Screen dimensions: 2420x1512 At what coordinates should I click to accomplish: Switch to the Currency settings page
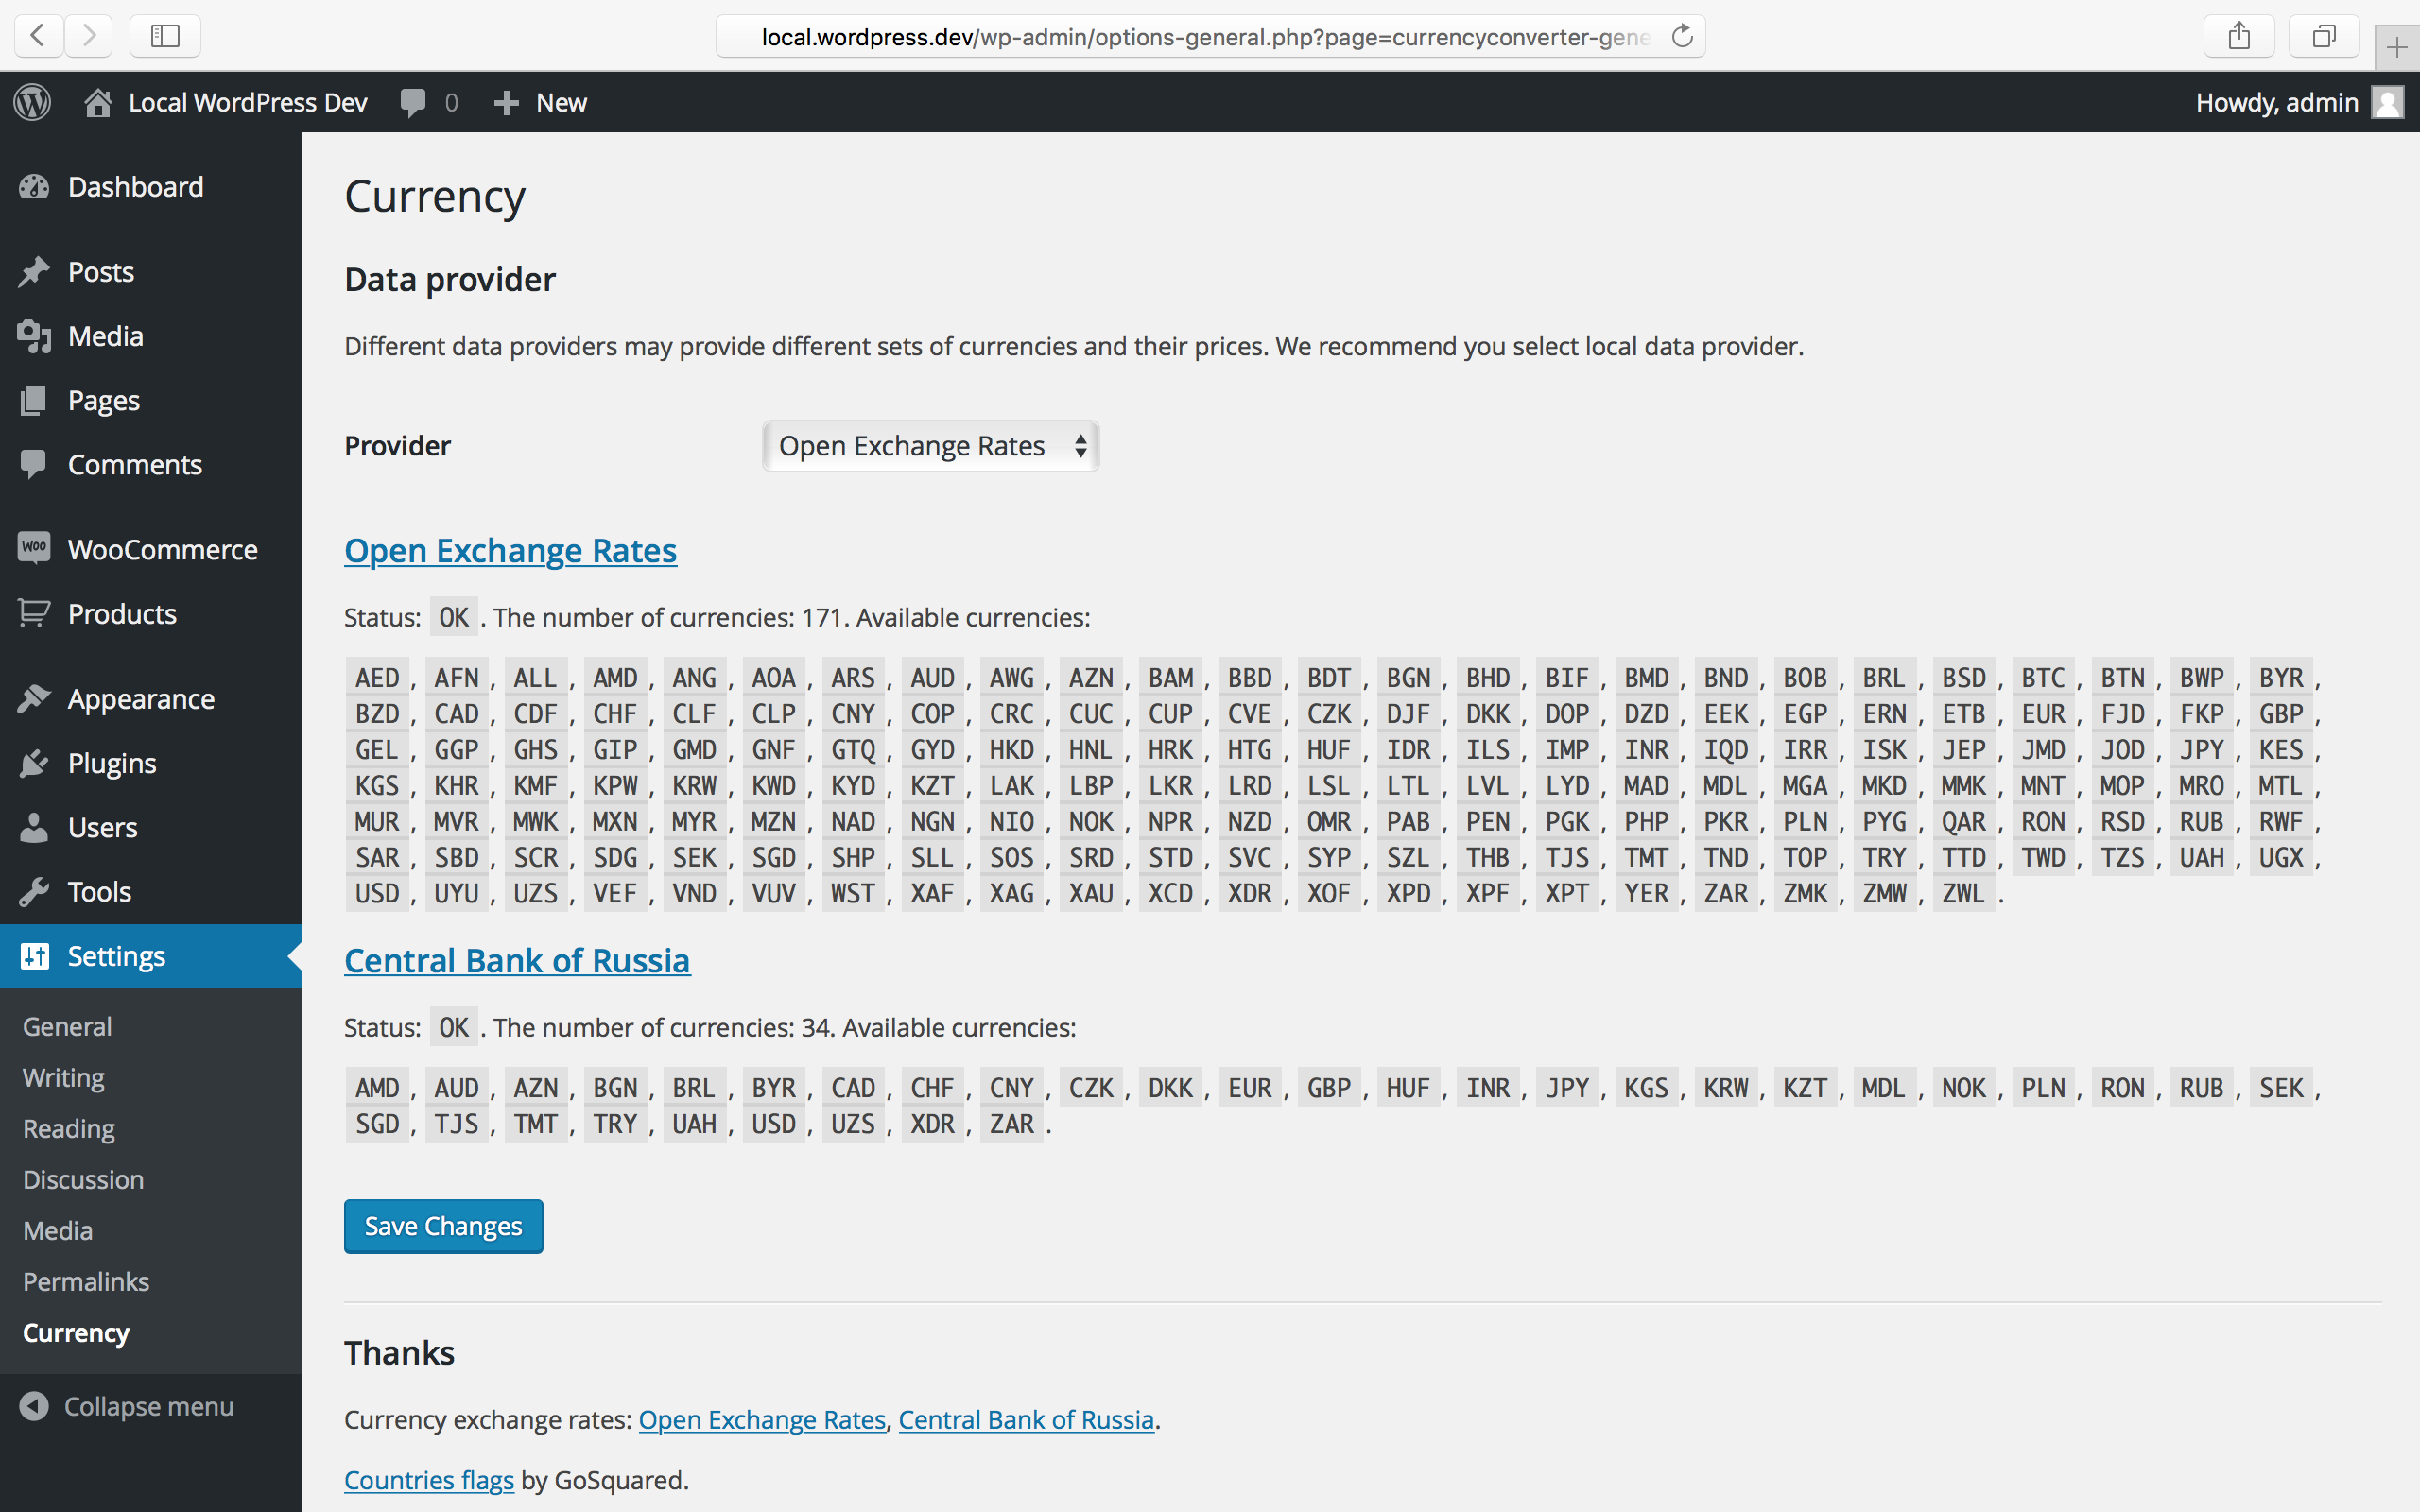(x=75, y=1332)
